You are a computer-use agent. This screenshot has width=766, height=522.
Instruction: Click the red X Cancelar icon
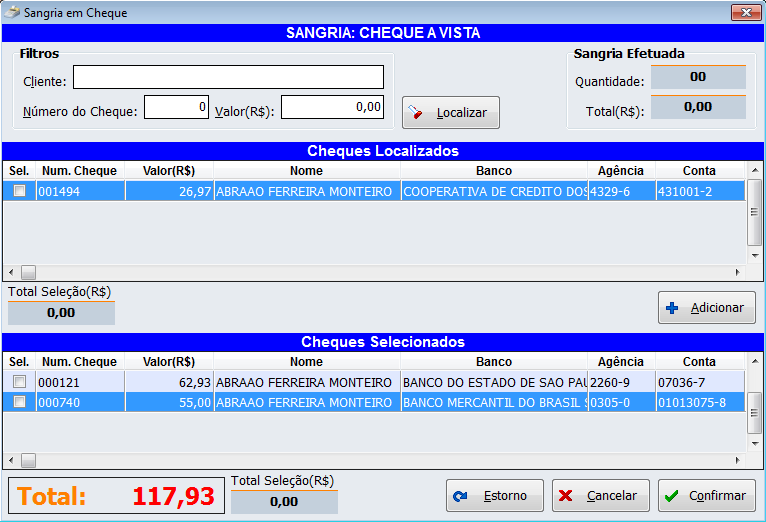(x=566, y=496)
